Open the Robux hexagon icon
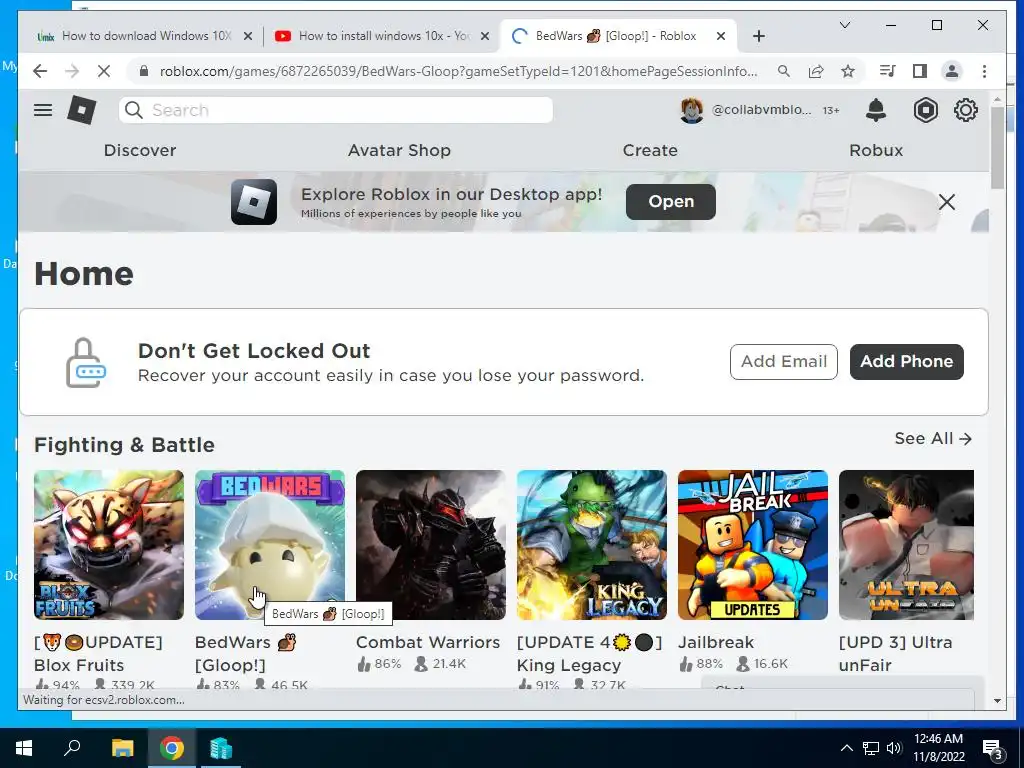Screen dimensions: 1024x768 [x=925, y=110]
